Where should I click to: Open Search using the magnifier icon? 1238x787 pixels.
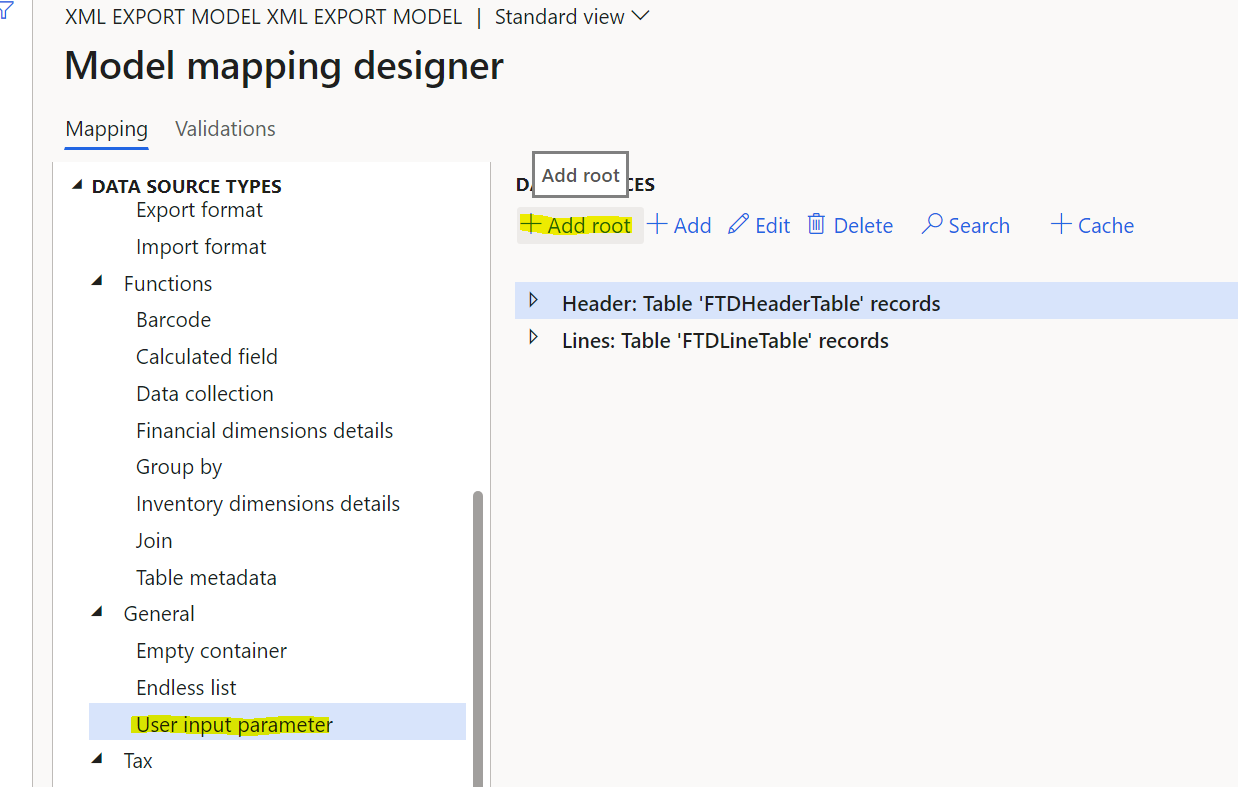tap(931, 224)
